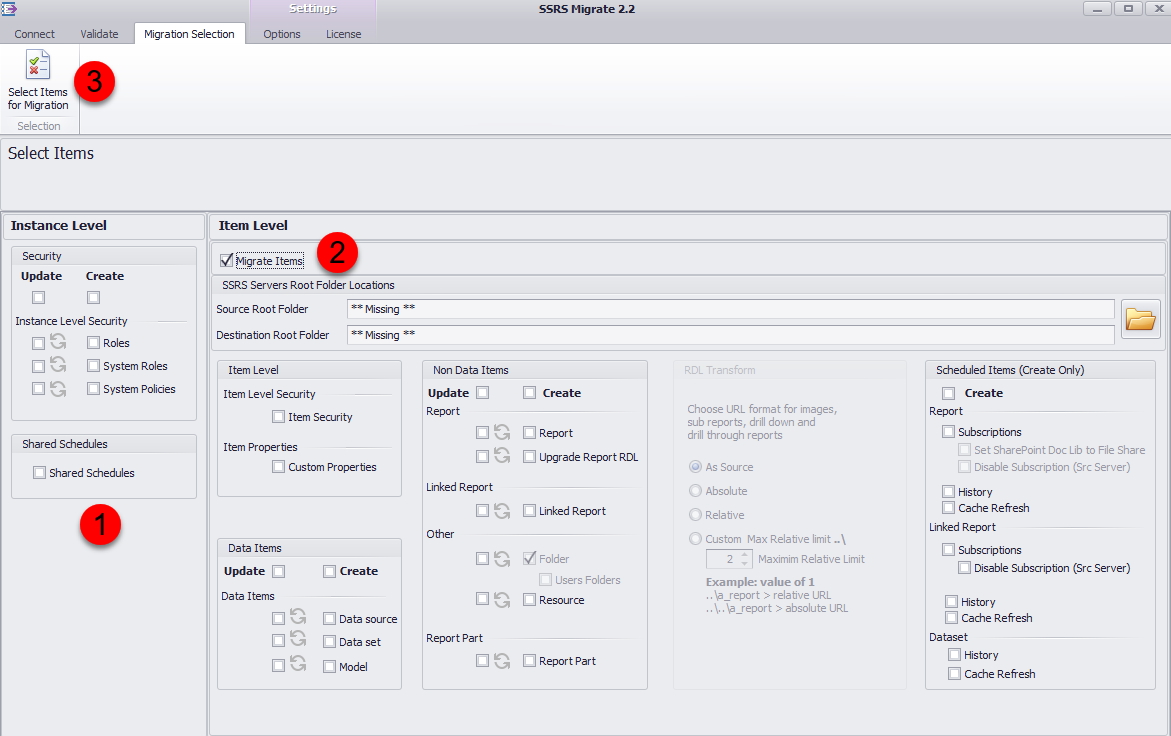
Task: Click the refresh arrows icon beside Resource
Action: (502, 599)
